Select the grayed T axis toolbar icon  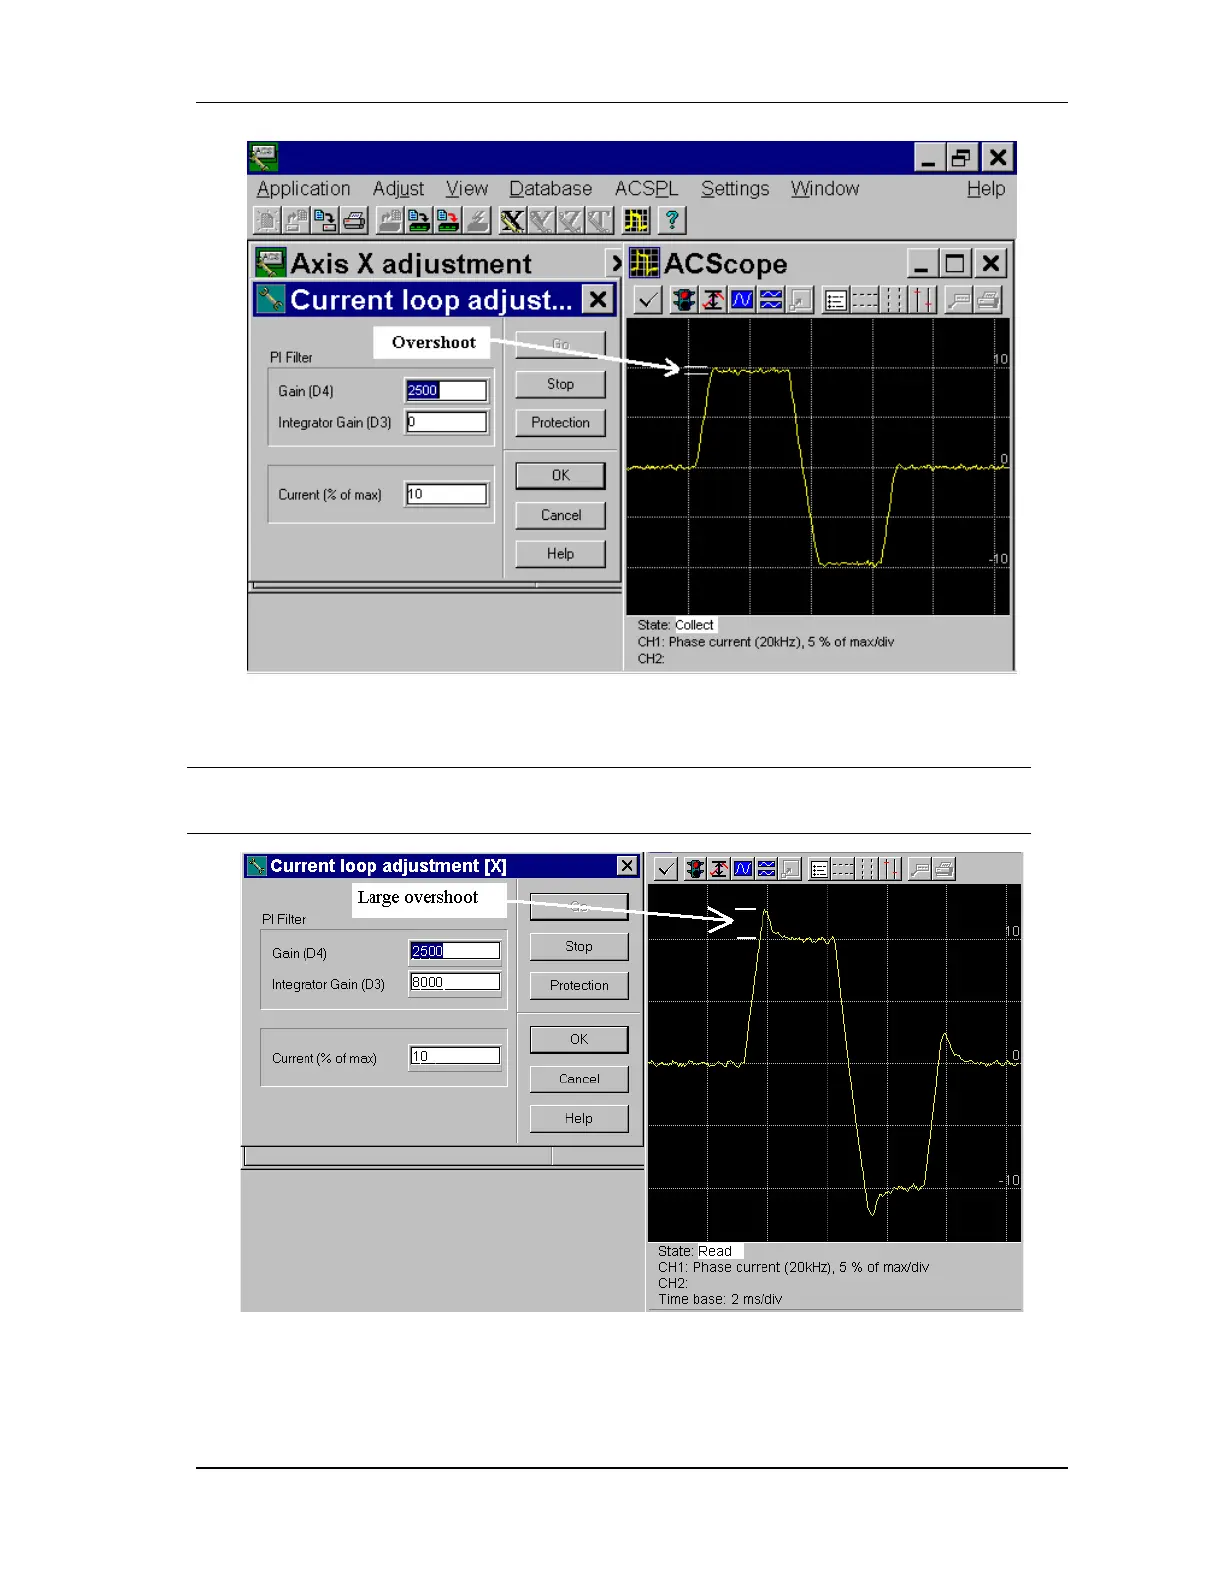click(x=599, y=220)
